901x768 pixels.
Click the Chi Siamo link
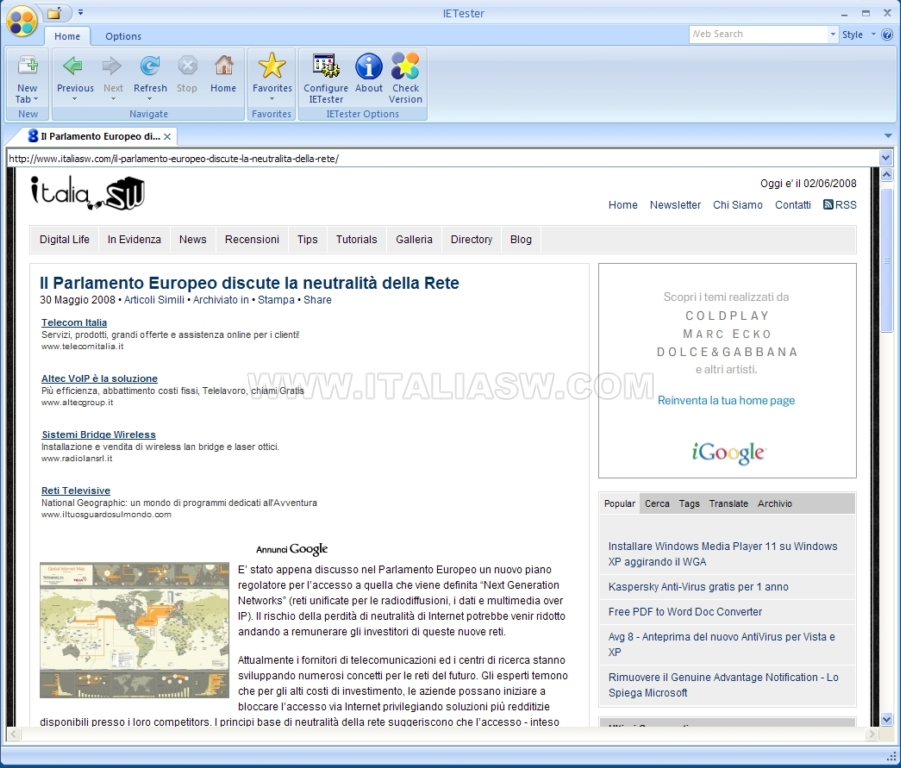(738, 205)
